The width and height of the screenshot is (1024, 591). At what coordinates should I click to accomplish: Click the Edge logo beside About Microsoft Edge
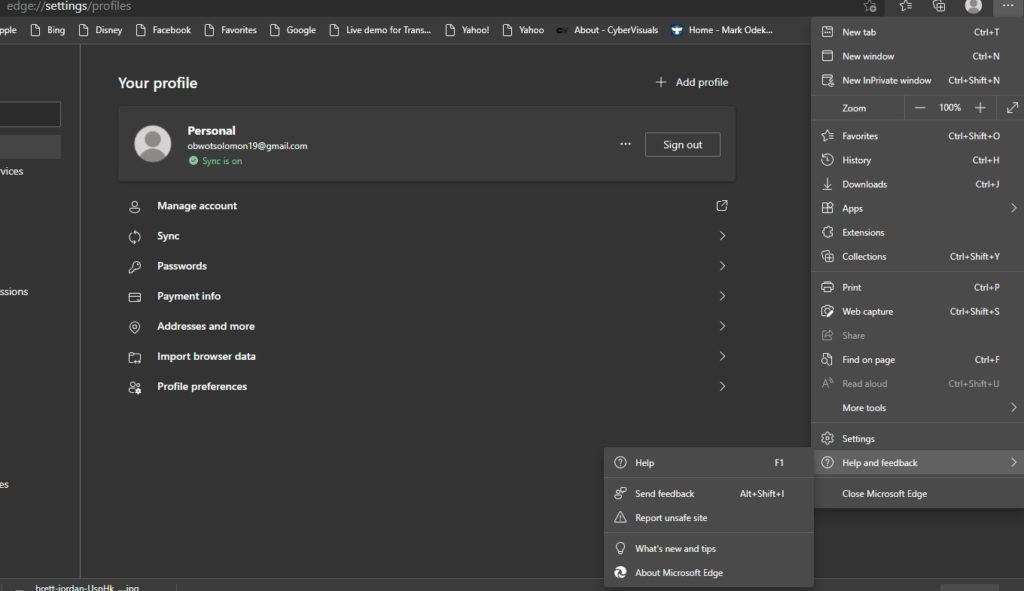[x=620, y=573]
